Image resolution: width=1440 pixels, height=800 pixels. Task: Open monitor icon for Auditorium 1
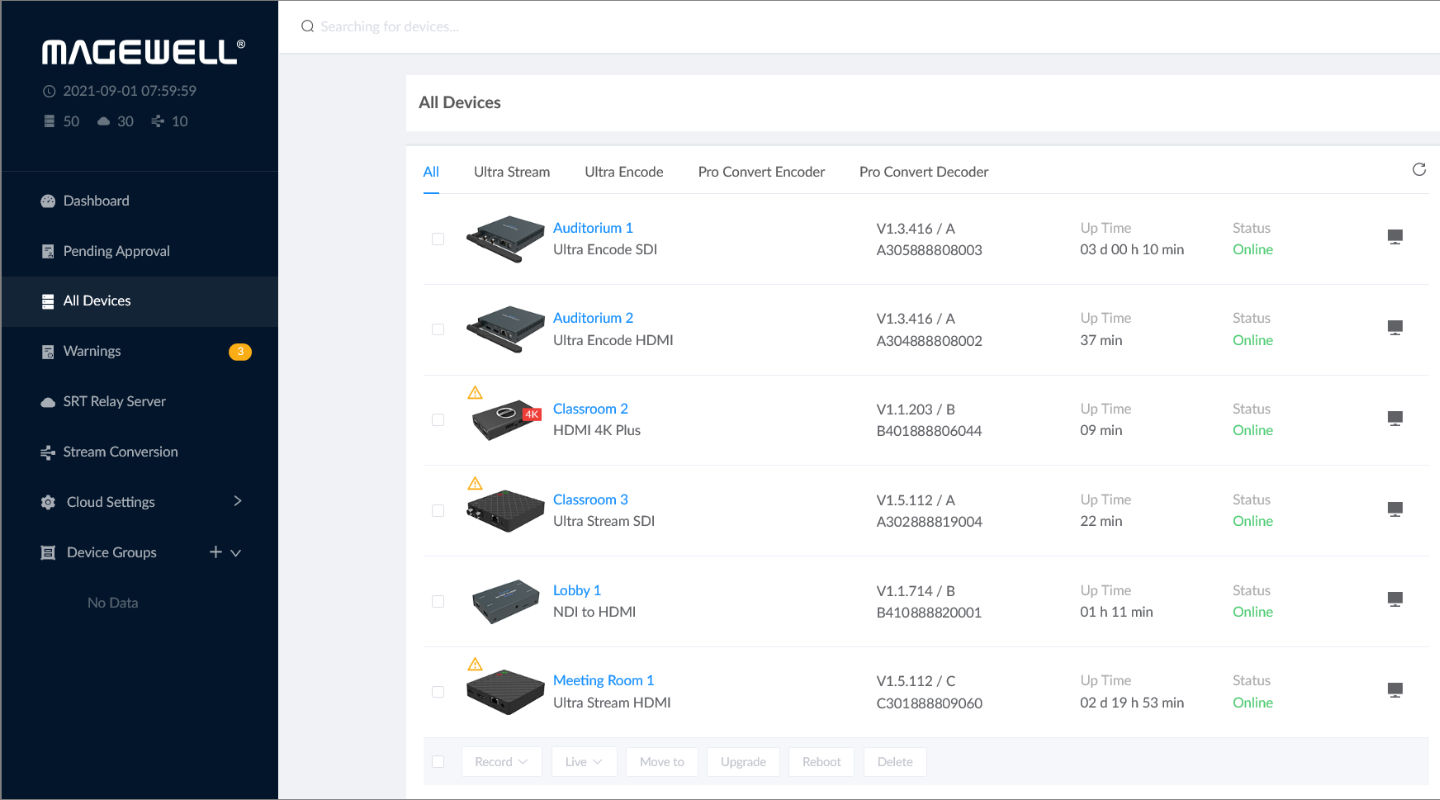click(1395, 237)
